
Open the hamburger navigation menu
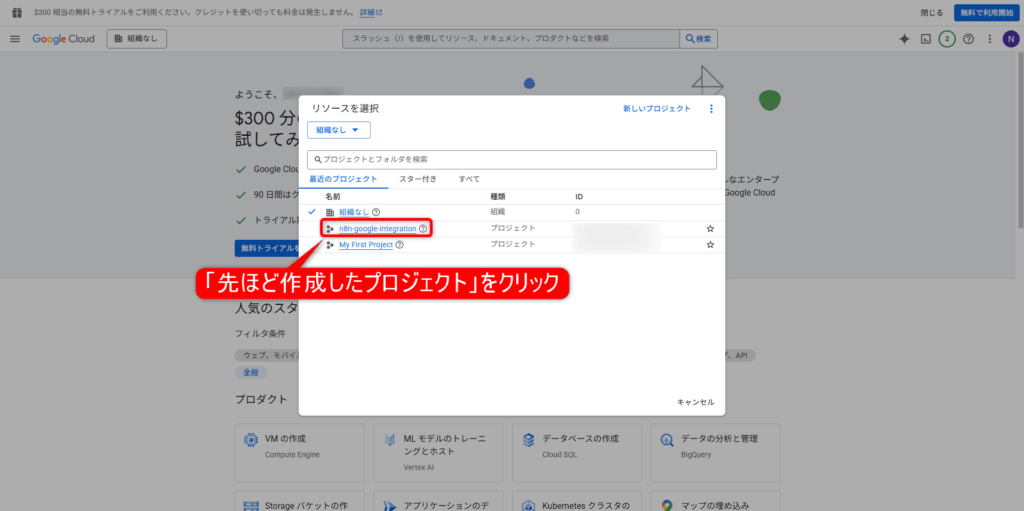pyautogui.click(x=15, y=39)
